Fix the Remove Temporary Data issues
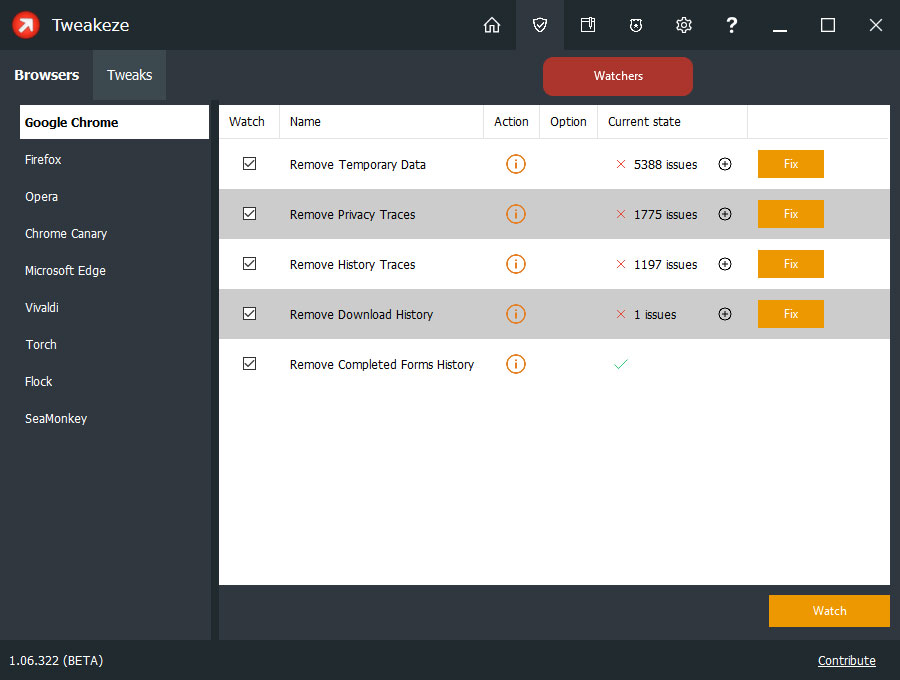Screen dimensions: 900x680 [x=790, y=163]
